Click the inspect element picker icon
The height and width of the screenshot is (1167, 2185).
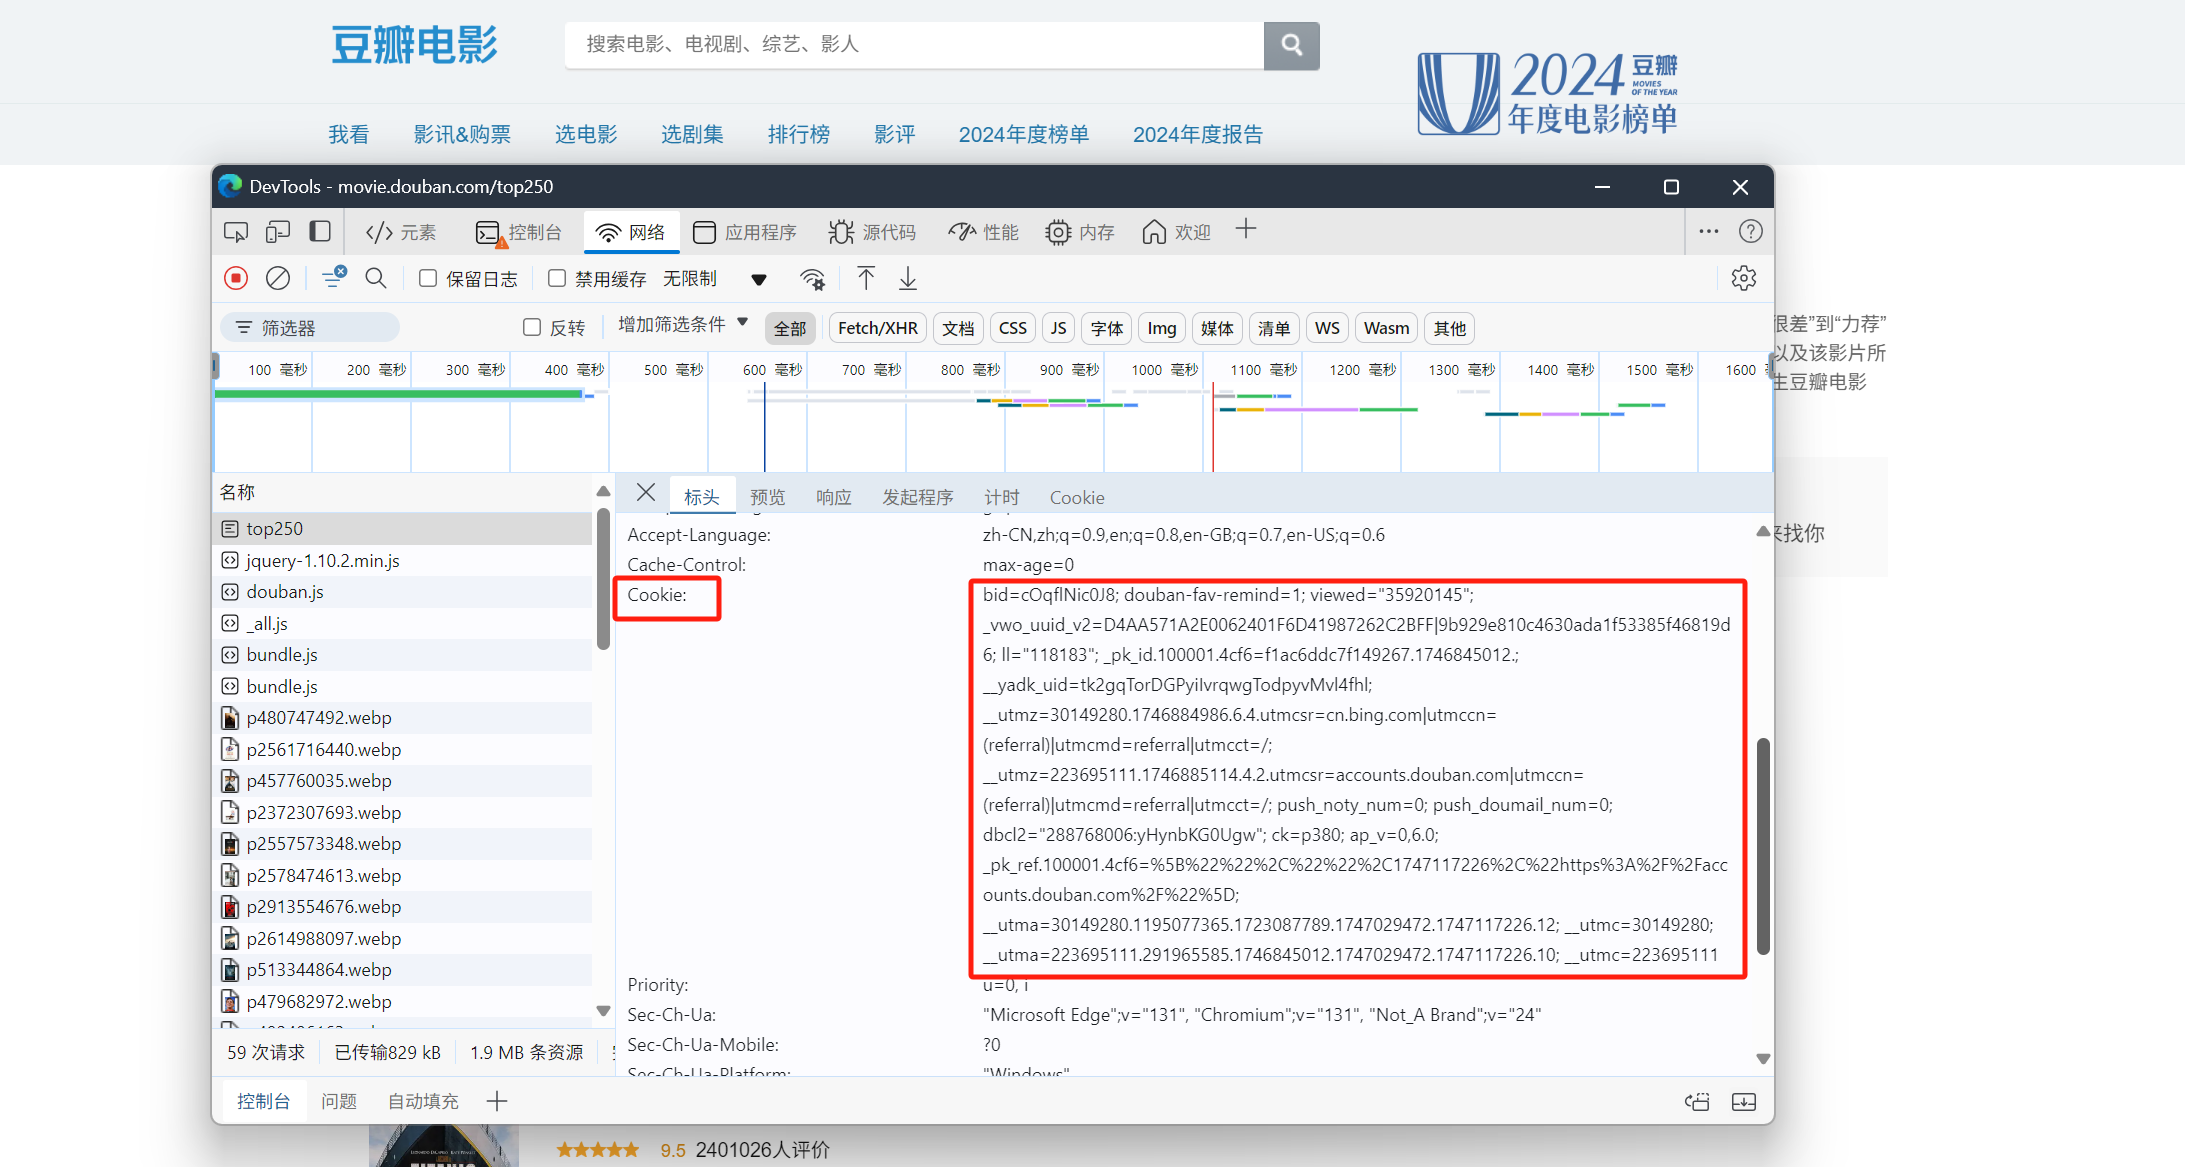click(x=236, y=232)
